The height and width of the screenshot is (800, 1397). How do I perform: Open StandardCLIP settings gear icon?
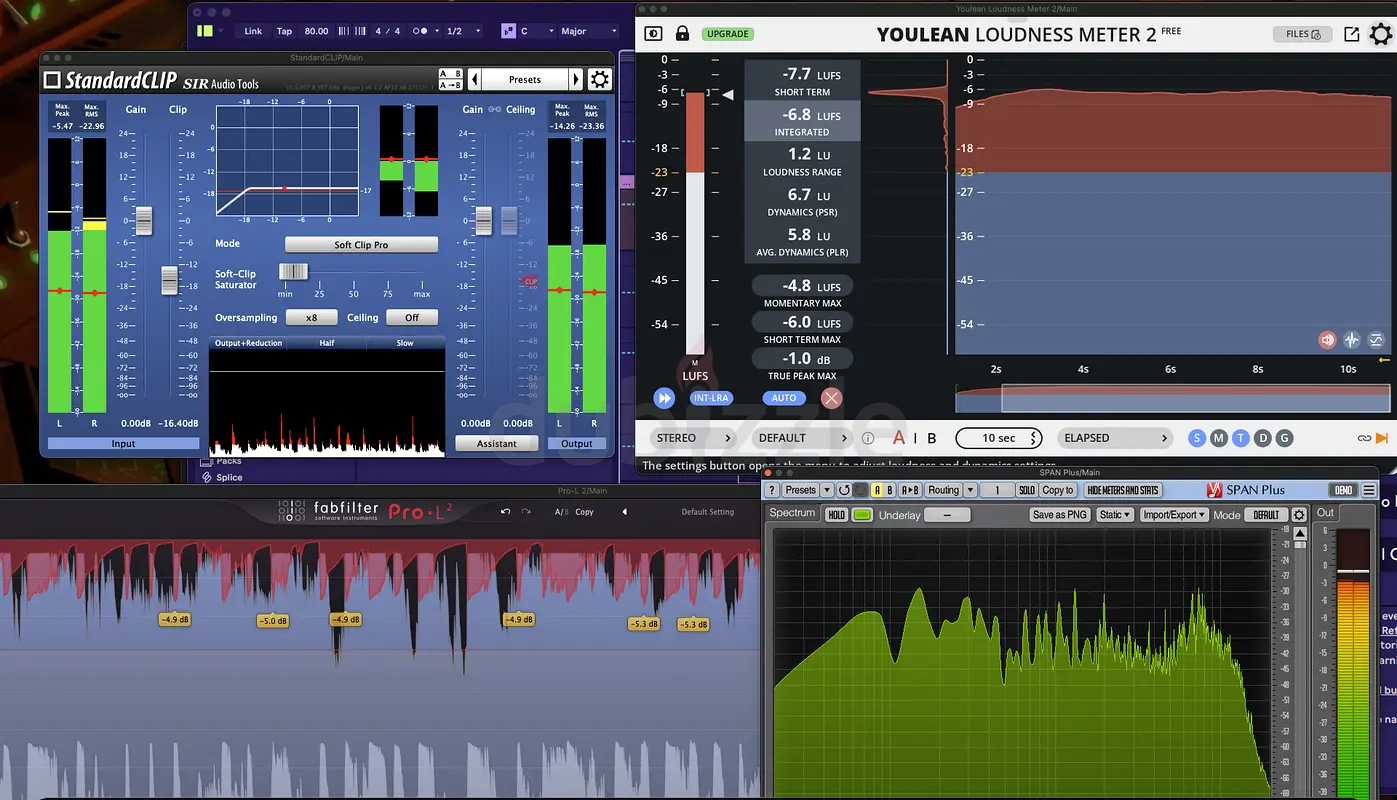599,80
